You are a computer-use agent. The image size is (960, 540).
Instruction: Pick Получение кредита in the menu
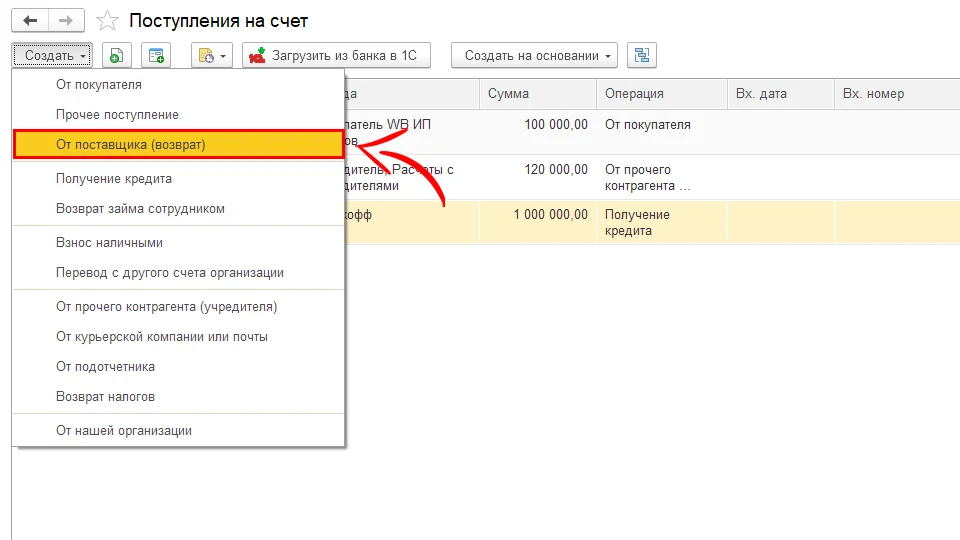[x=114, y=179]
